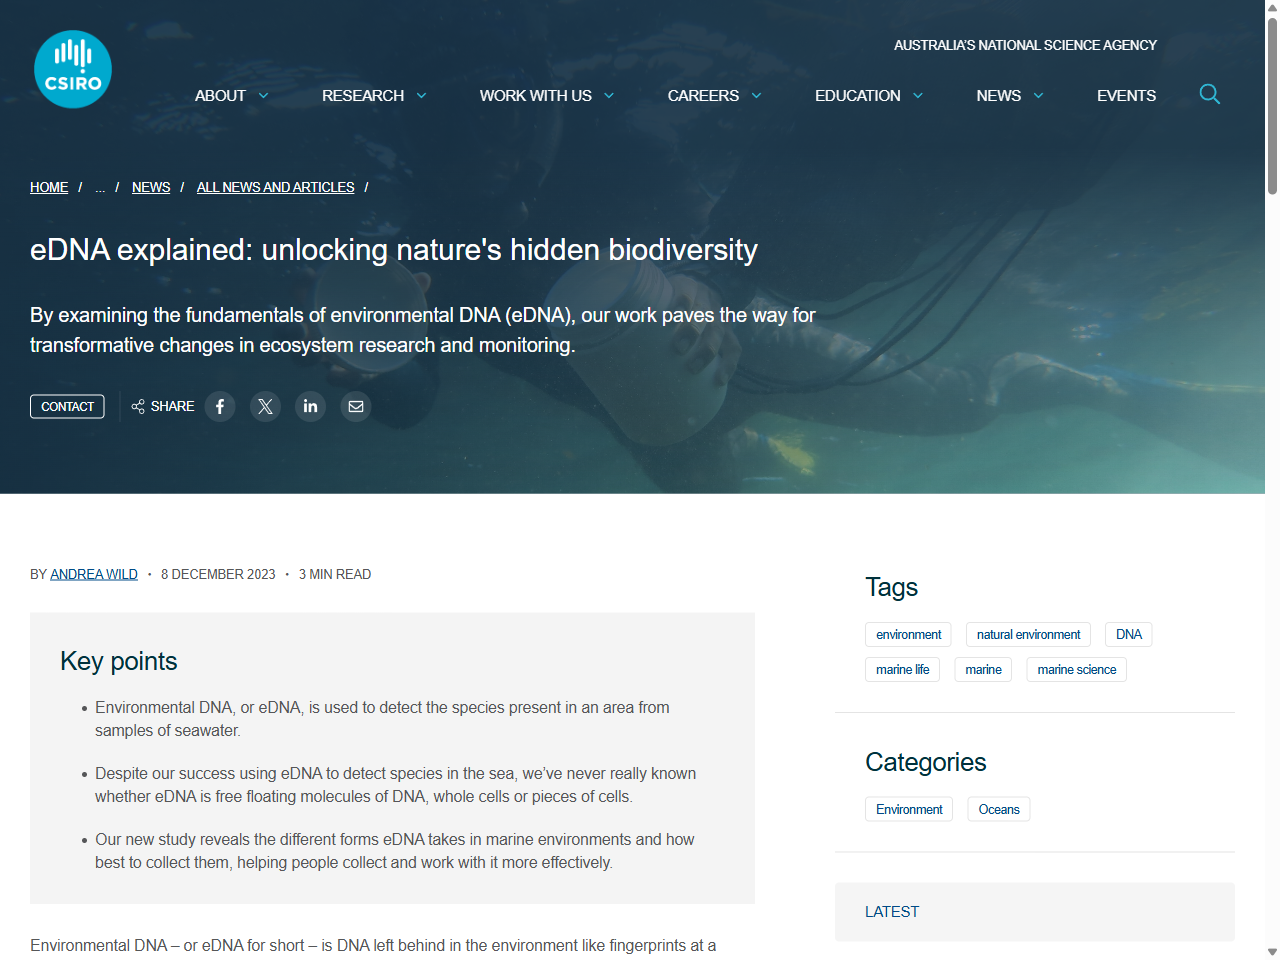Follow the ALL NEWS AND ARTICLES breadcrumb
Image resolution: width=1280 pixels, height=960 pixels.
(x=275, y=187)
